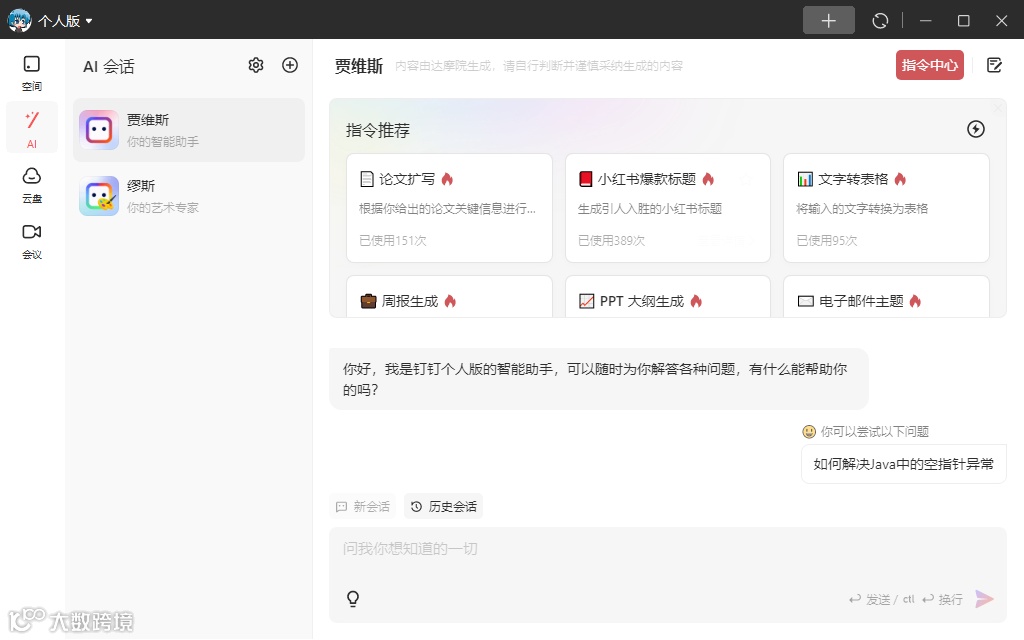Click the send arrow button

click(x=984, y=598)
